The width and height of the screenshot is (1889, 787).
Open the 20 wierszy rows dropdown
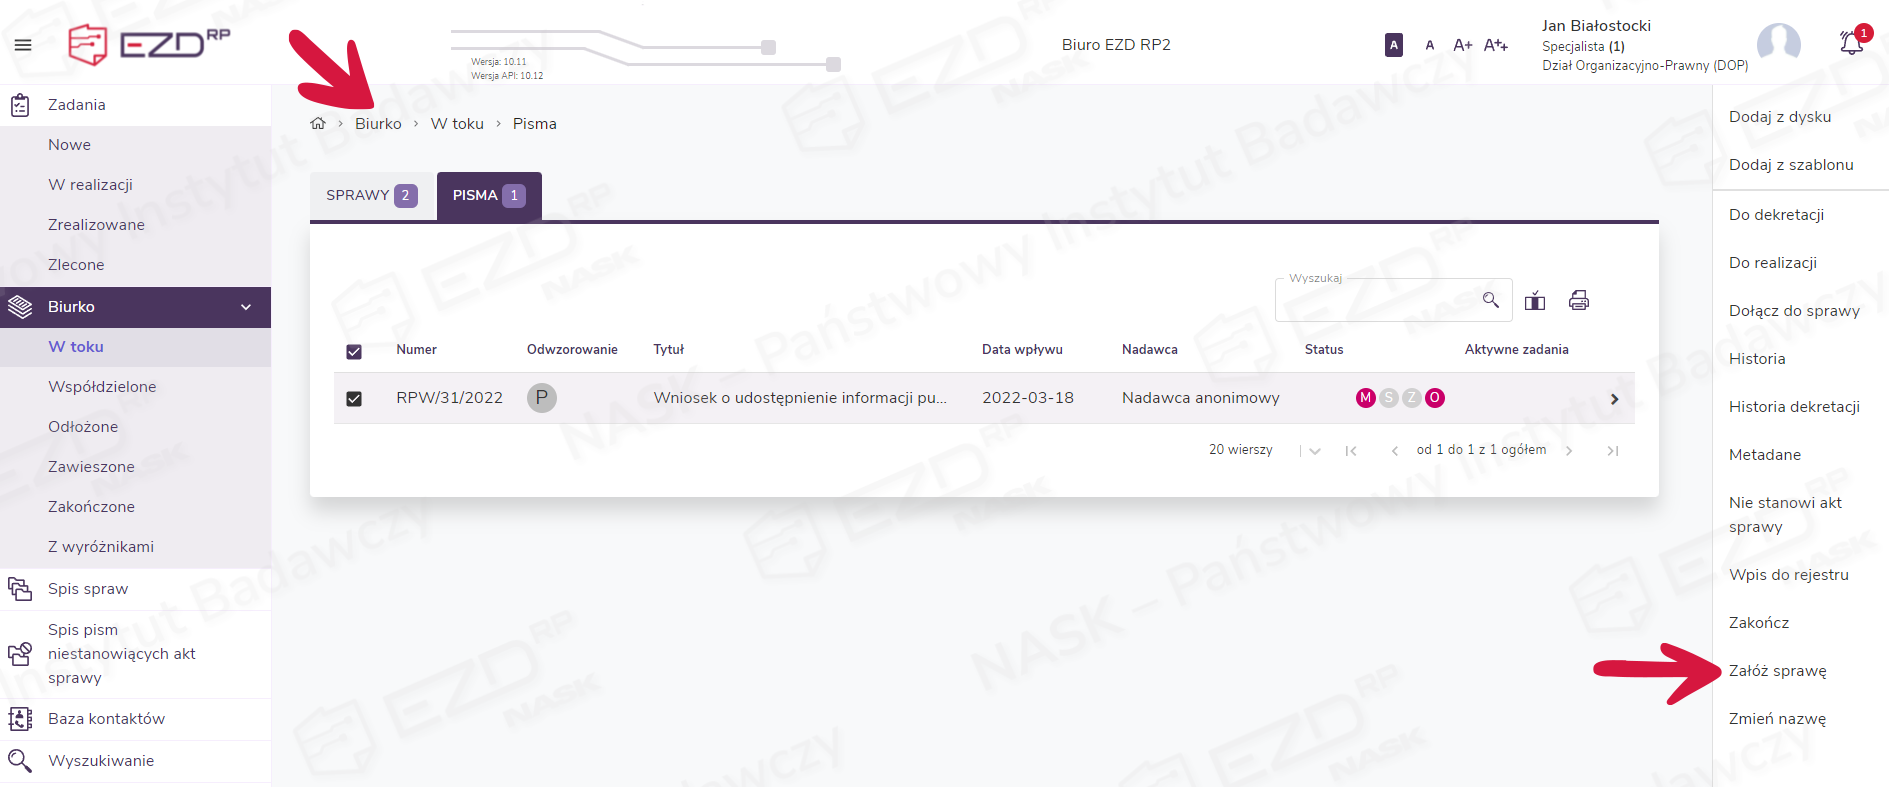[x=1314, y=451]
